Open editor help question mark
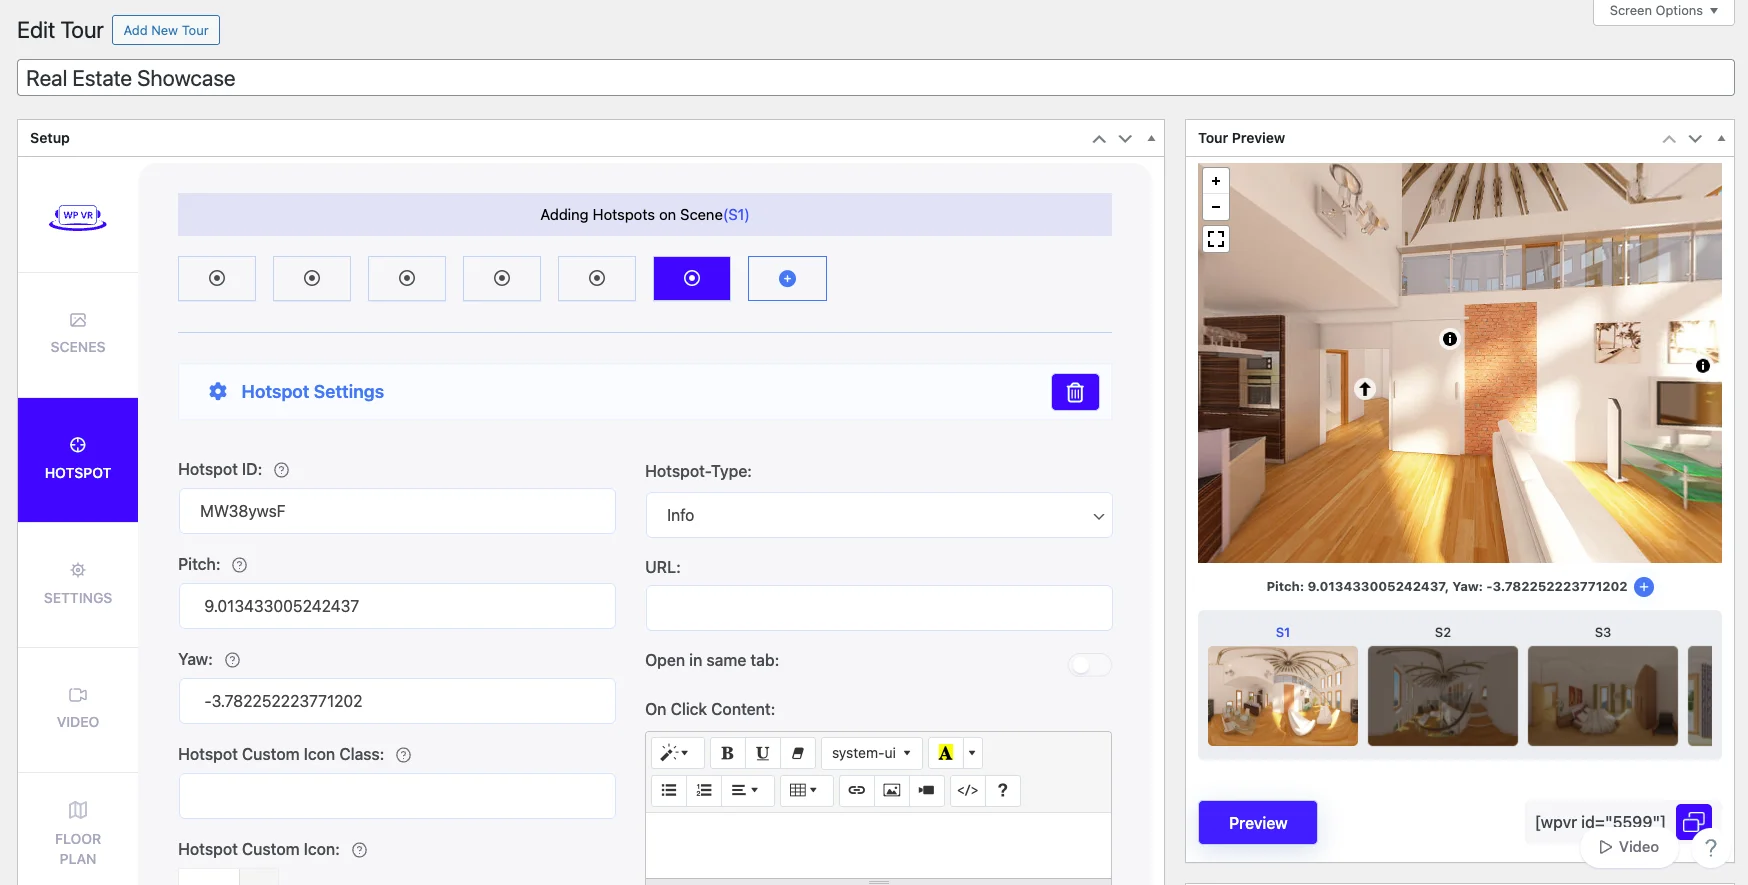The width and height of the screenshot is (1748, 885). pyautogui.click(x=1003, y=790)
